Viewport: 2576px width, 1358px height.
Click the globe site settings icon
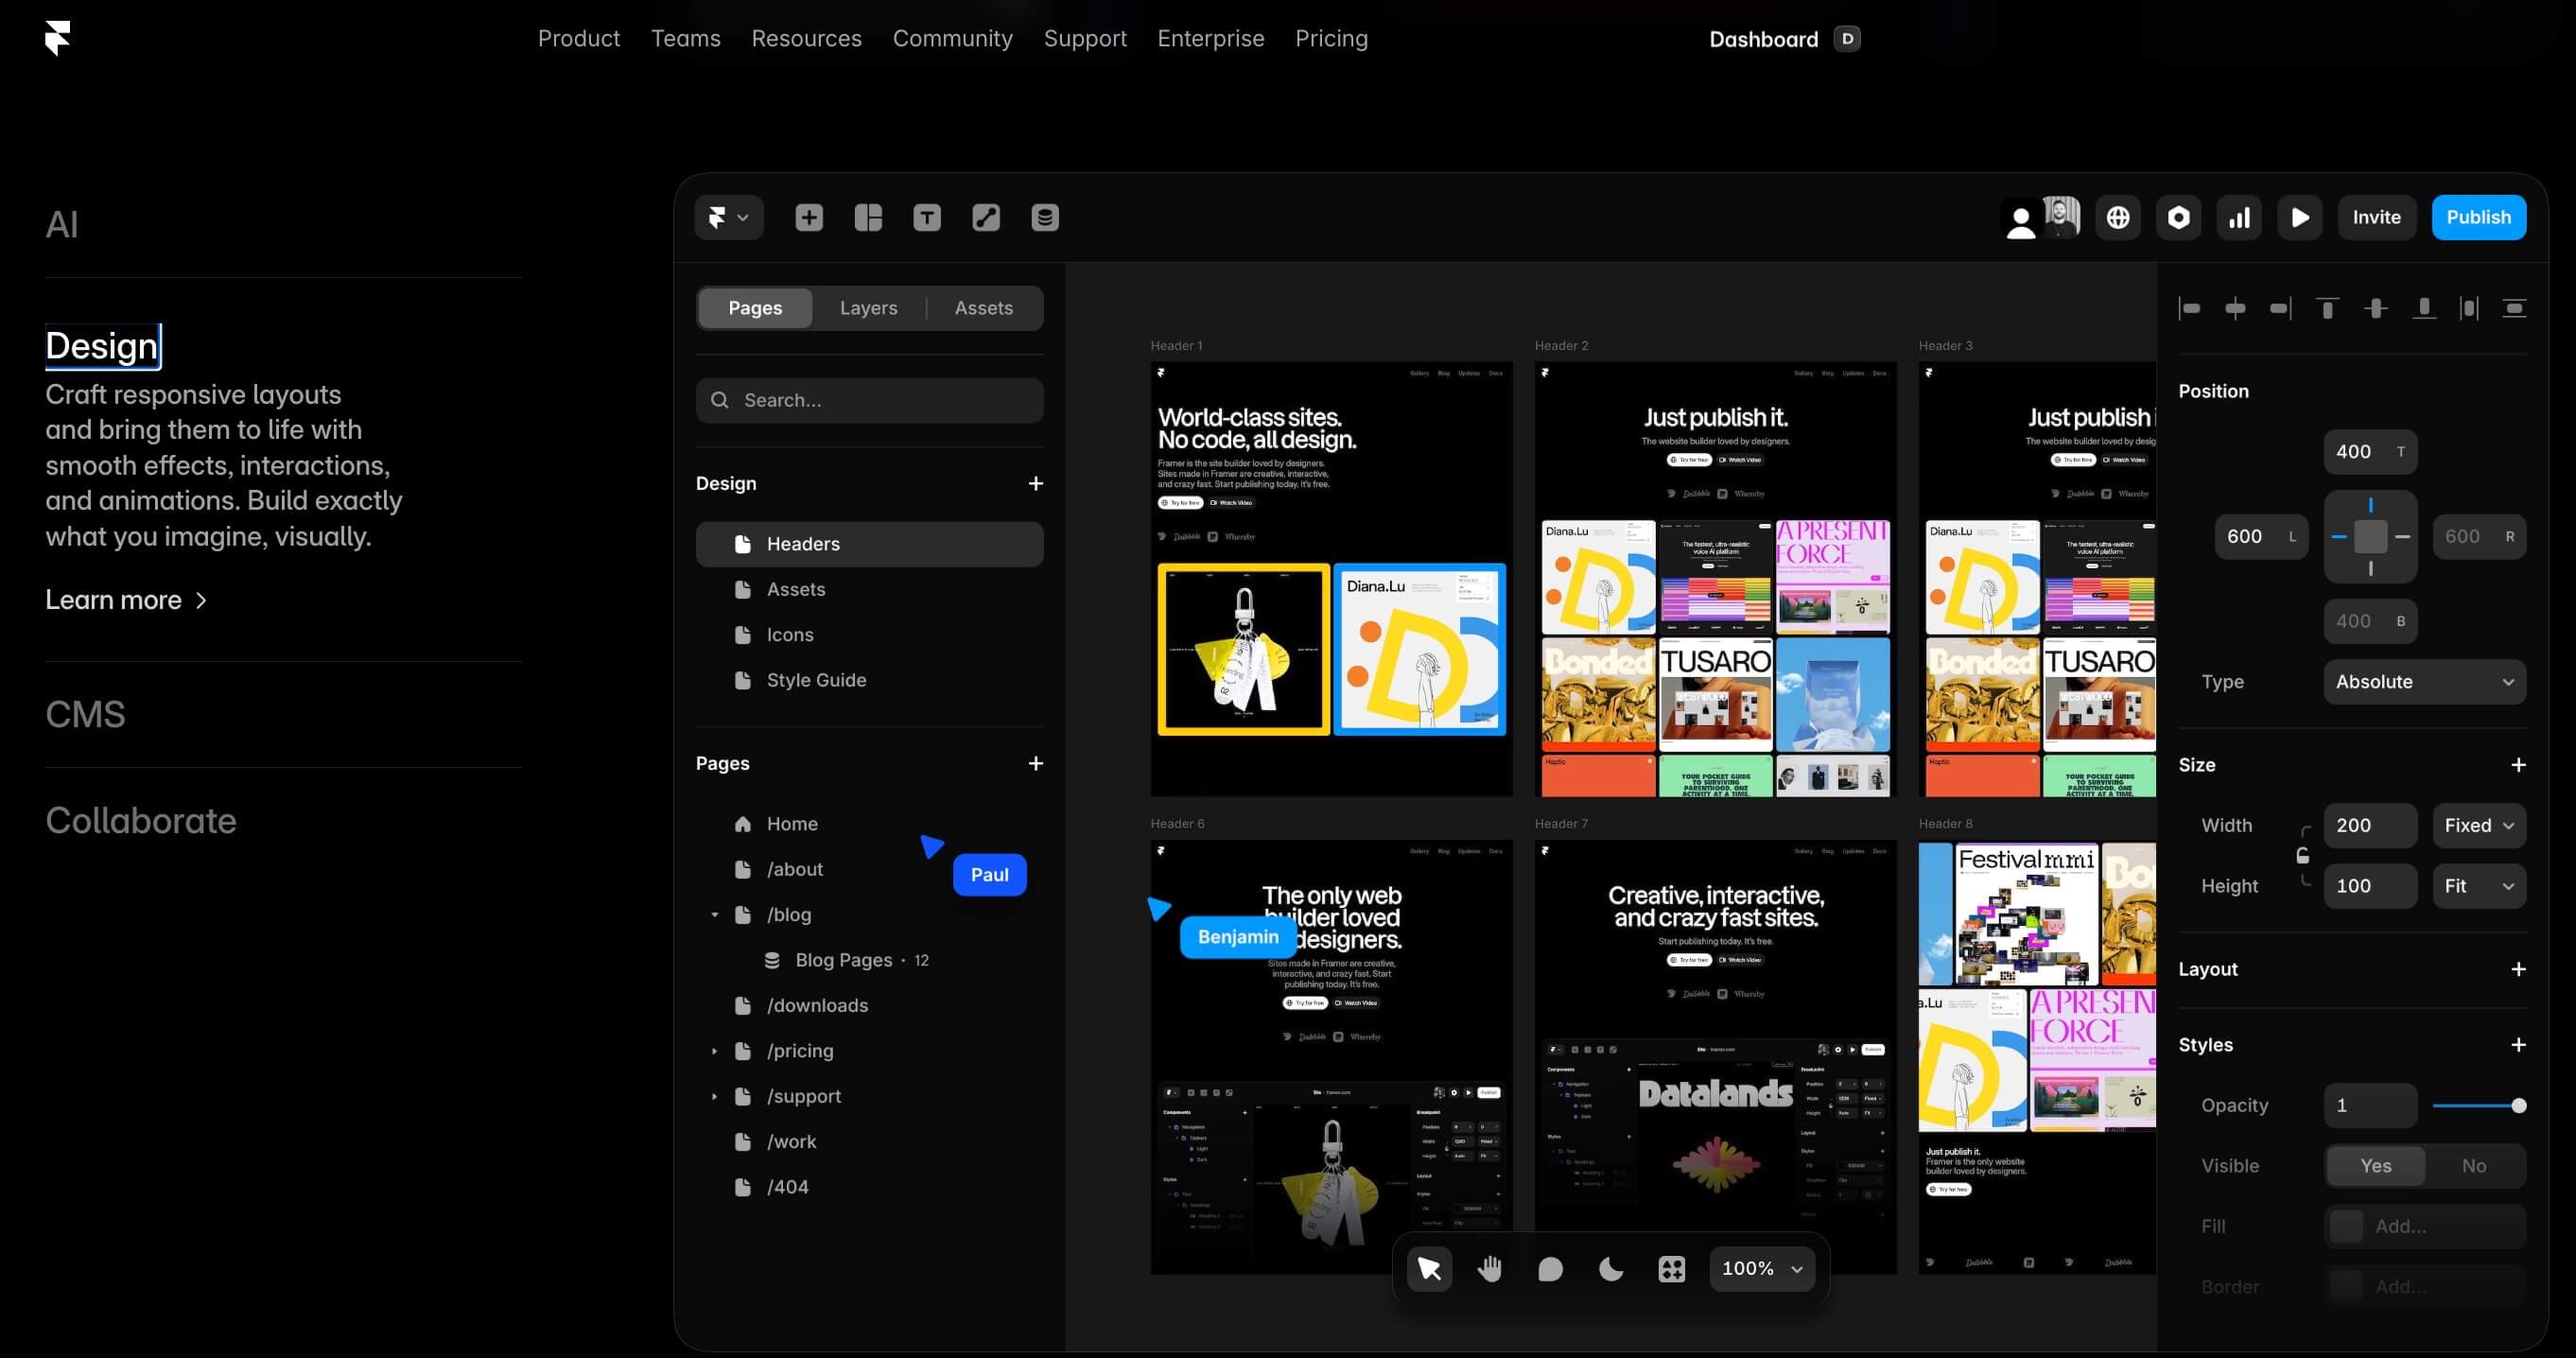(2118, 217)
